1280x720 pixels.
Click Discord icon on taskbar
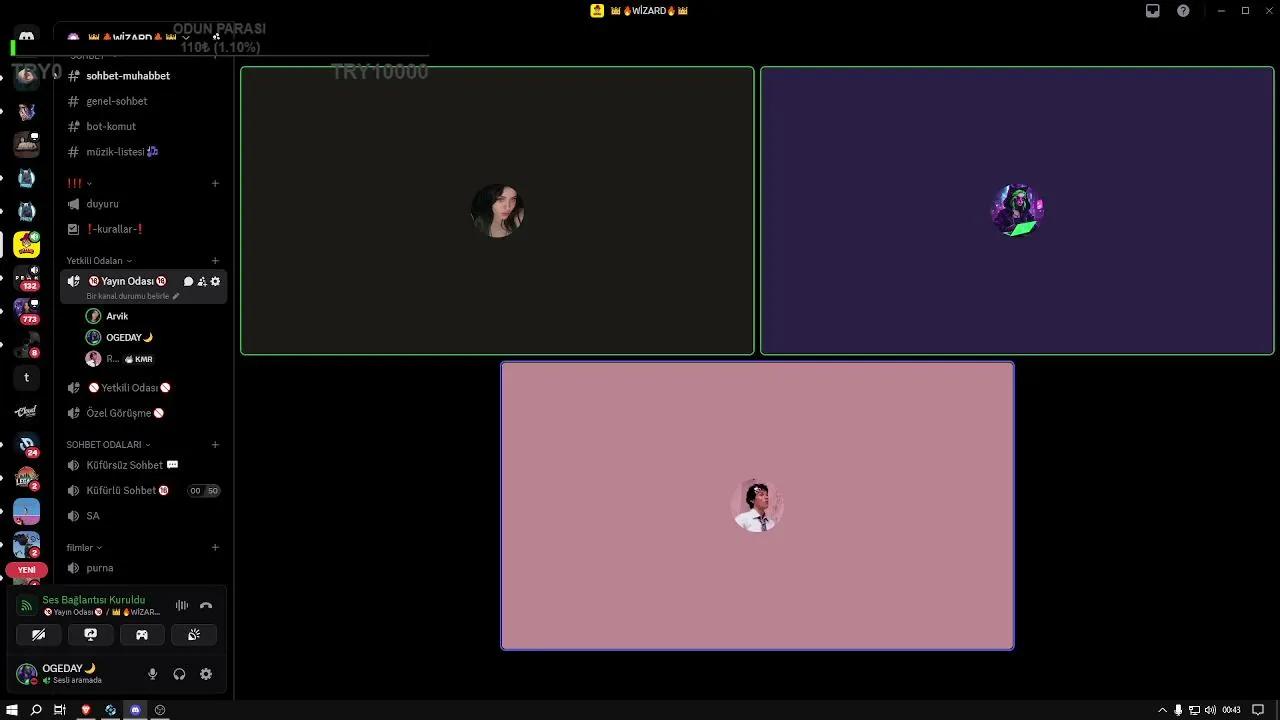[135, 710]
